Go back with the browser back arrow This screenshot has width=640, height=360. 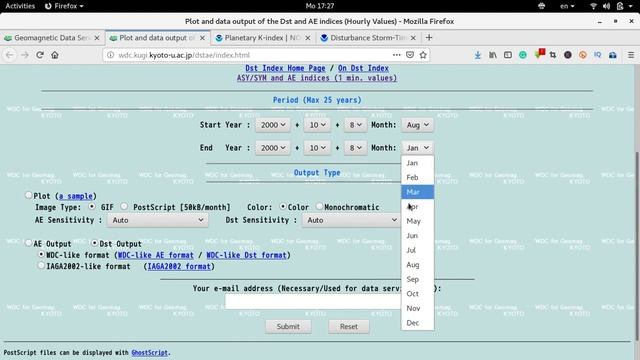click(x=10, y=55)
